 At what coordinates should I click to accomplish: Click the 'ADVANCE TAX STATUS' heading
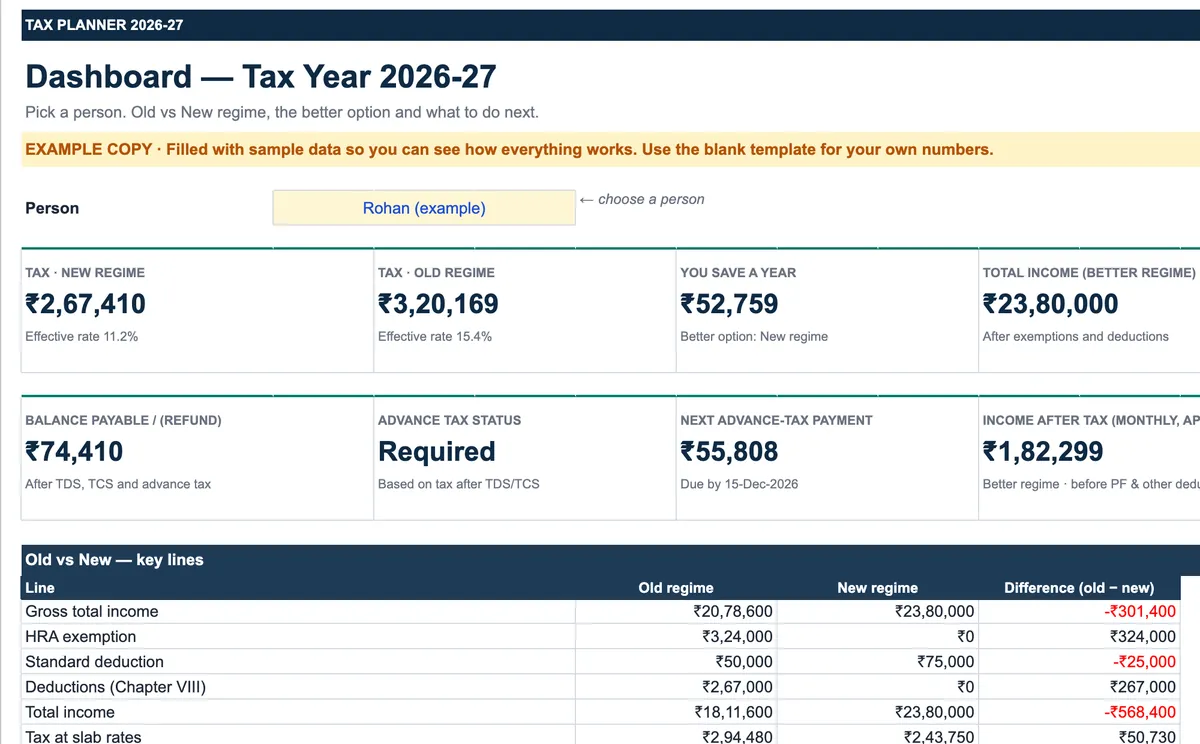449,420
